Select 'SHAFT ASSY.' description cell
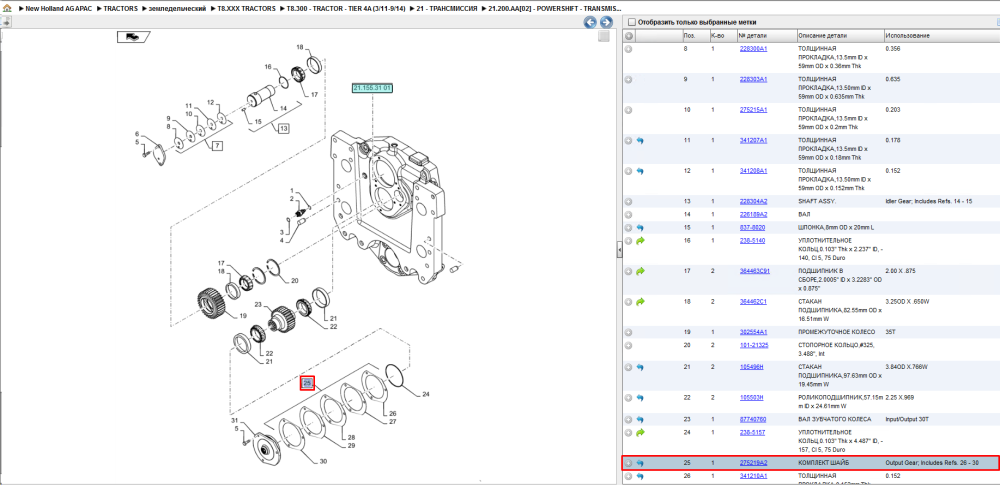This screenshot has height=485, width=1000. coord(816,201)
